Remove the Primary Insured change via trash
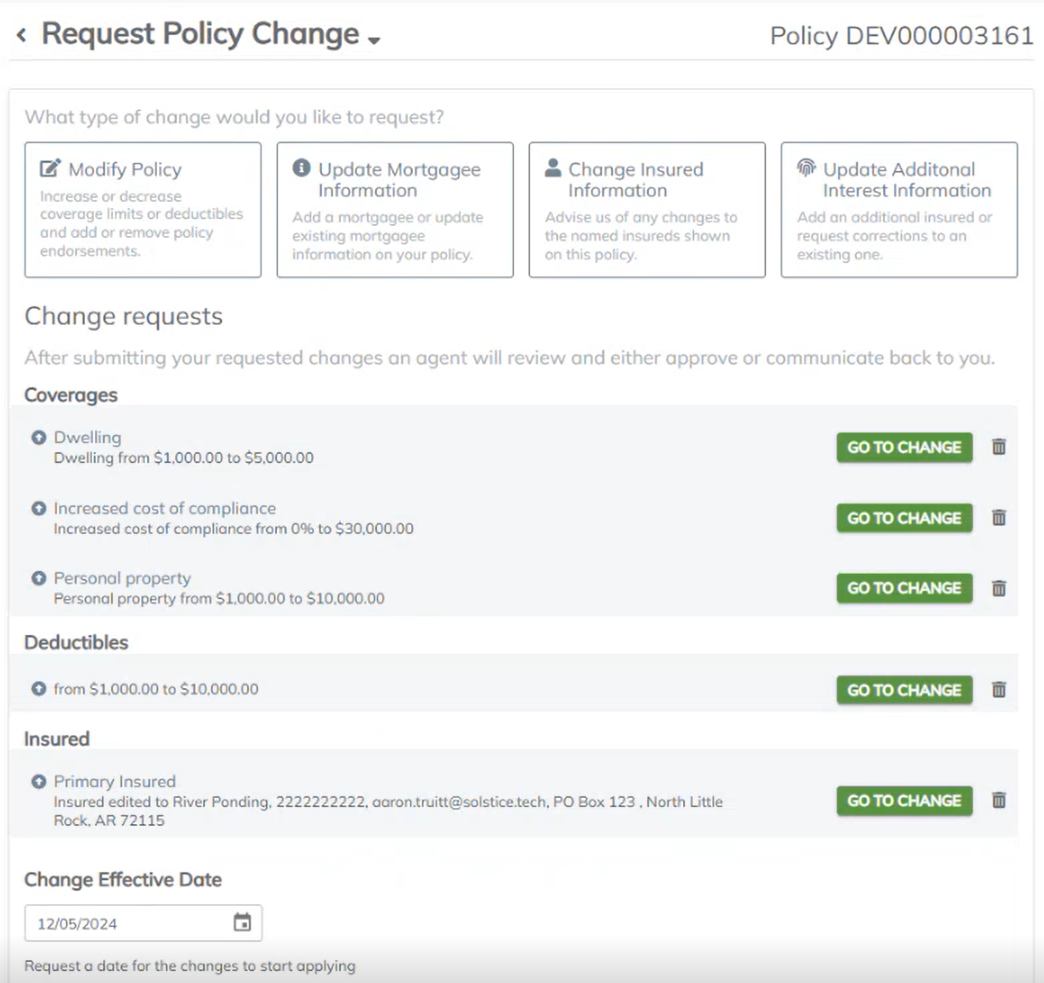1044x983 pixels. (998, 800)
